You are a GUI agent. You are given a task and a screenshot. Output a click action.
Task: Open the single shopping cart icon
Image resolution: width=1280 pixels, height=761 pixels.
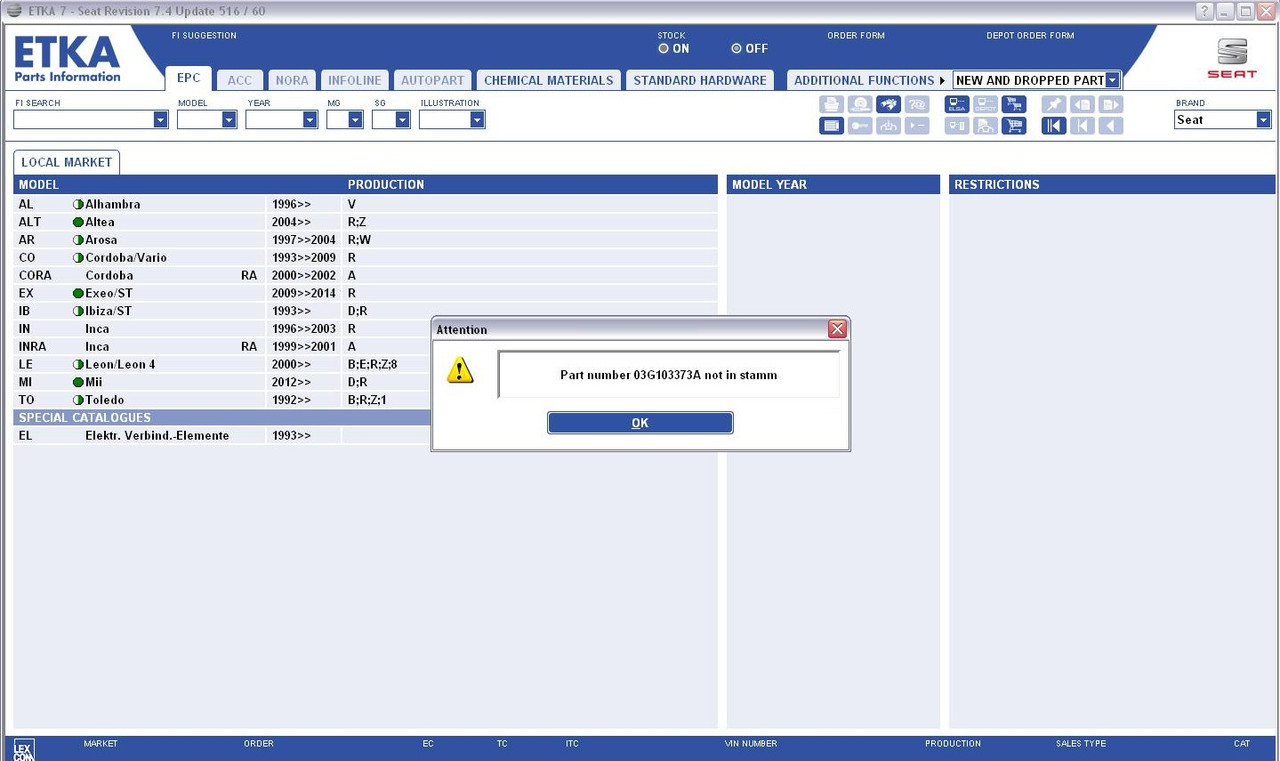coord(1014,126)
